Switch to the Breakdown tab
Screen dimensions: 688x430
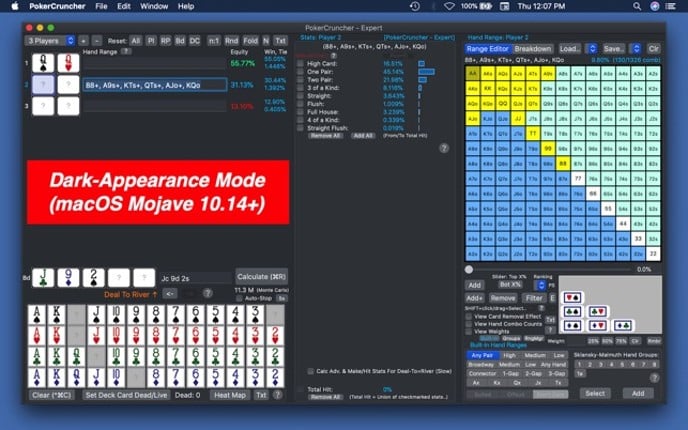point(533,48)
